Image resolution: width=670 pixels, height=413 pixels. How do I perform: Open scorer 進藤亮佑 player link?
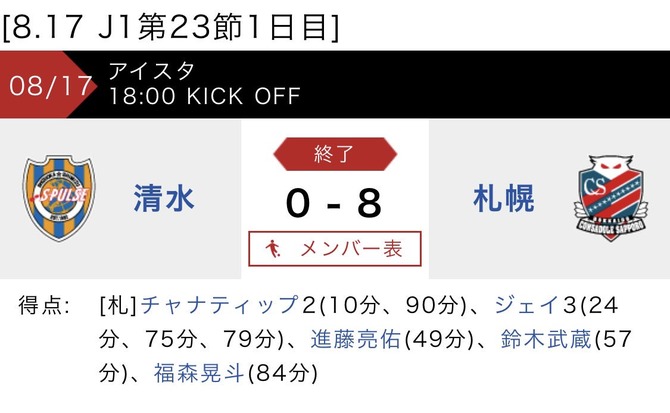coord(356,340)
